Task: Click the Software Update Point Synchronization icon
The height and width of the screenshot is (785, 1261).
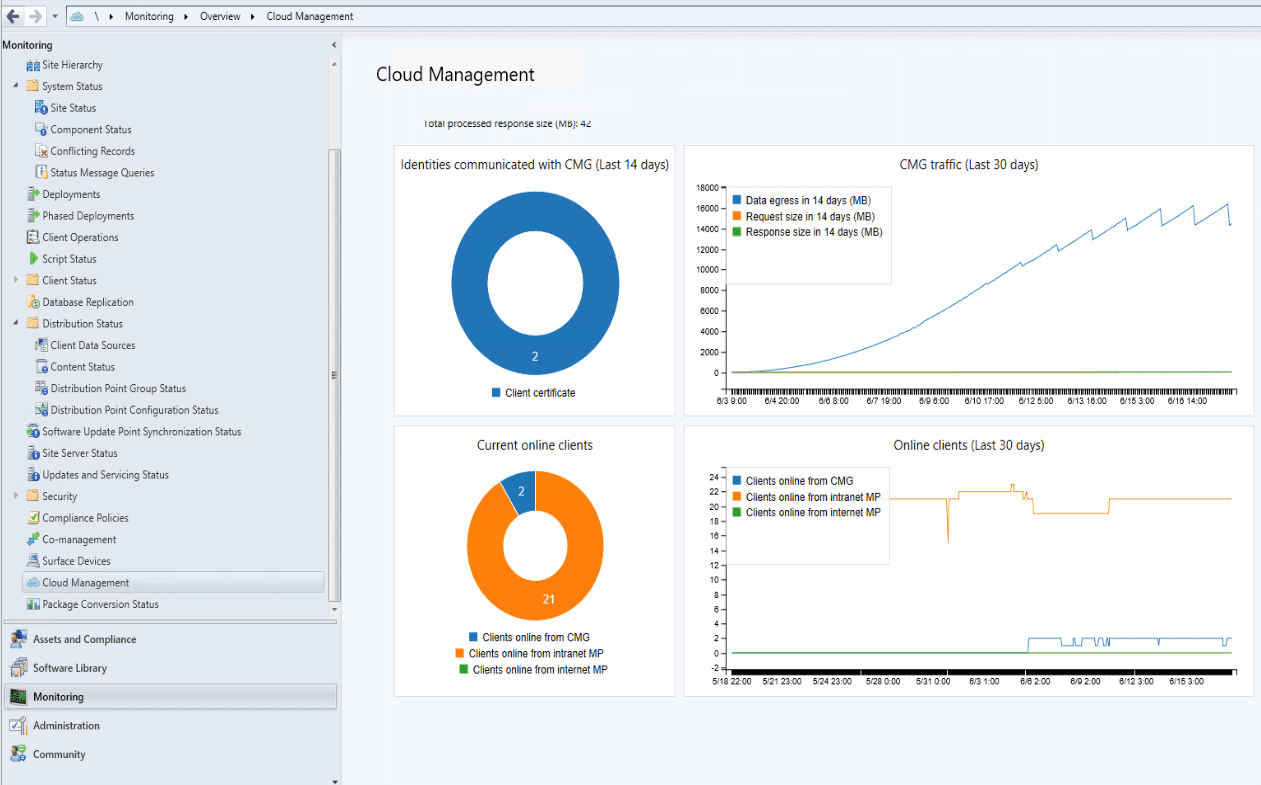Action: pyautogui.click(x=33, y=432)
